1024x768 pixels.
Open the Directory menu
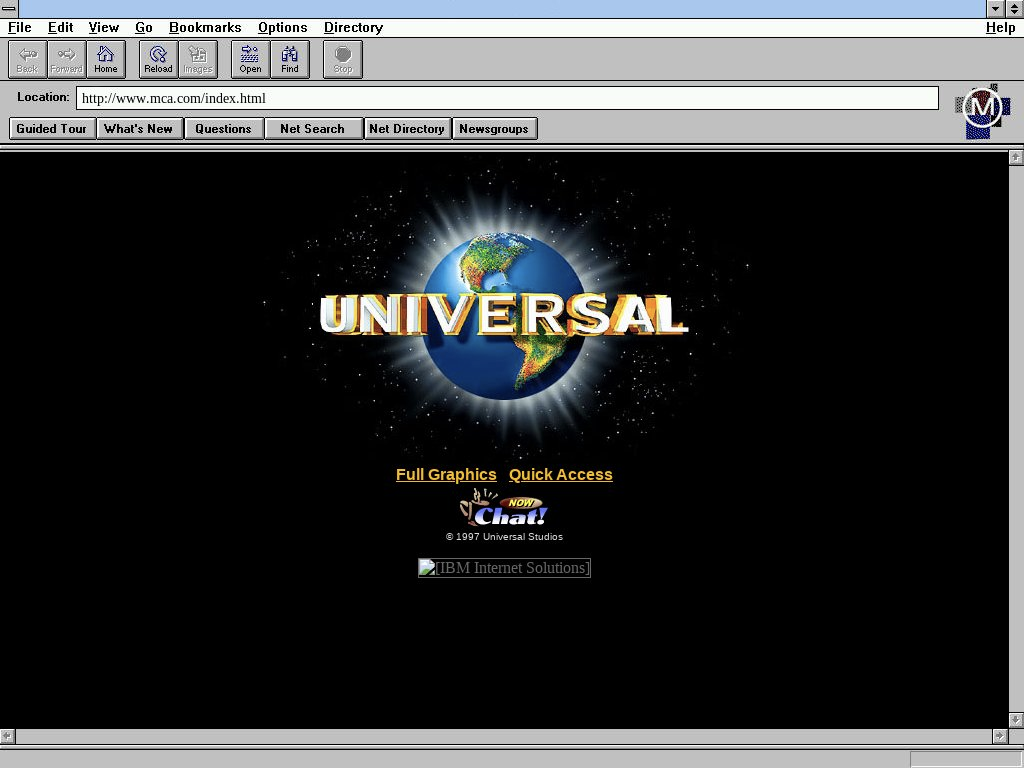coord(353,28)
